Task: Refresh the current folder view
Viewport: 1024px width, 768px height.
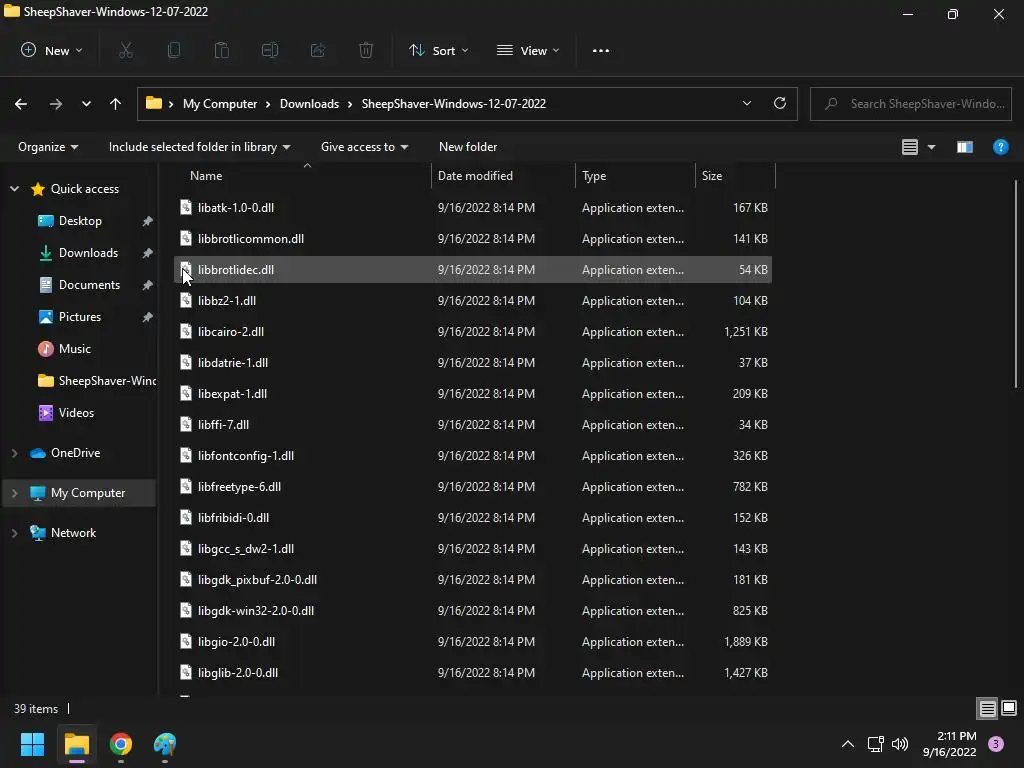Action: 780,103
